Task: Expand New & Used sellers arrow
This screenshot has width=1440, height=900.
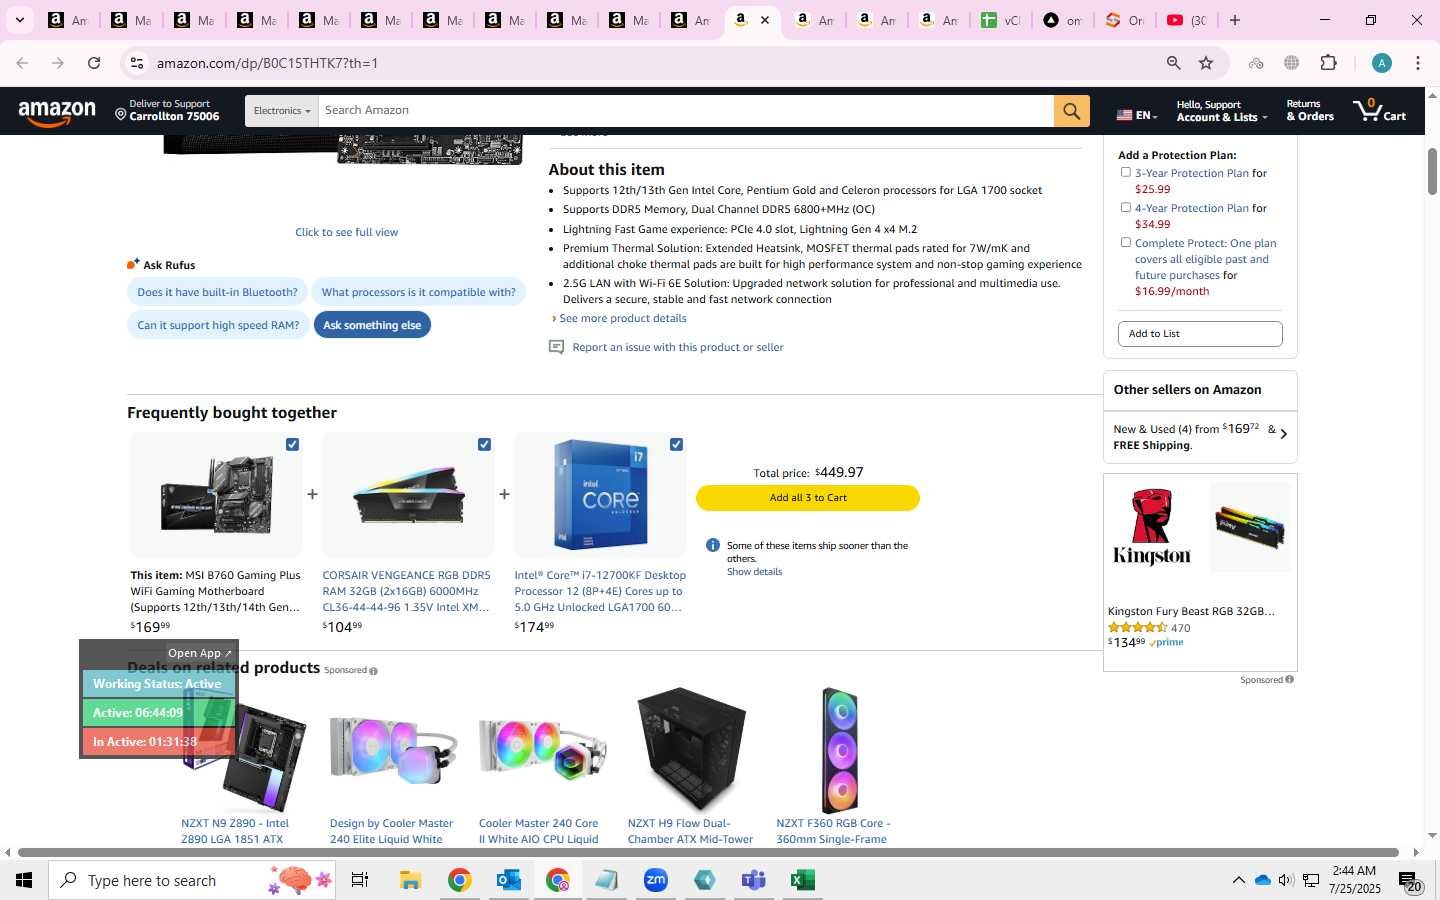Action: pos(1284,434)
